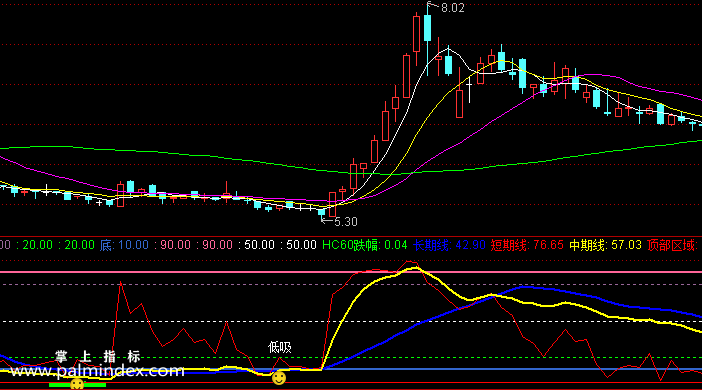Open the www.palmindex.com watermark link
This screenshot has width=702, height=390.
tap(98, 371)
